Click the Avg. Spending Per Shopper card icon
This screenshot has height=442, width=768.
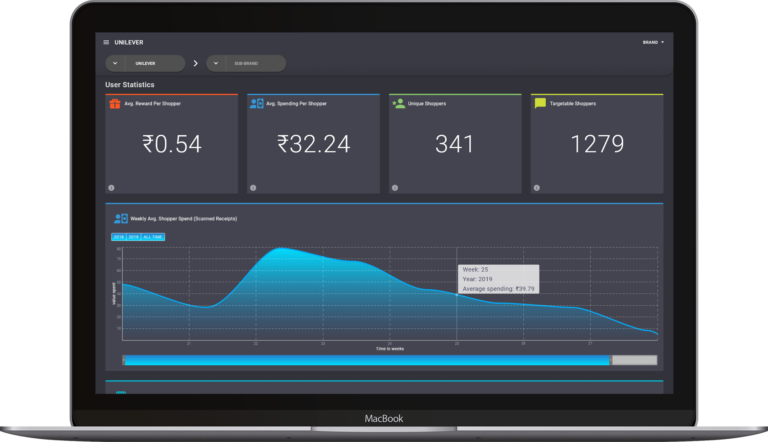257,103
